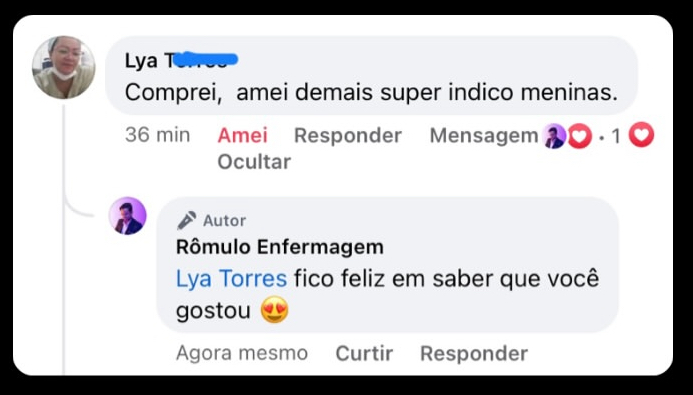
Task: Open the blue Lya Torres mention link
Action: click(232, 279)
